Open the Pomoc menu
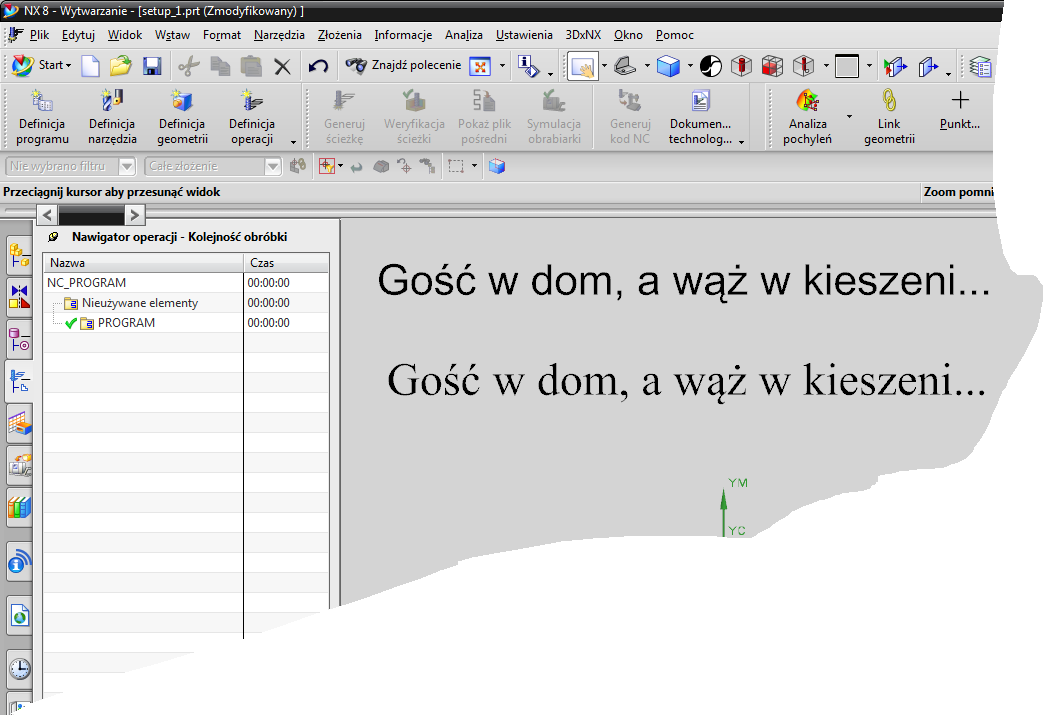The image size is (1044, 720). coord(674,35)
